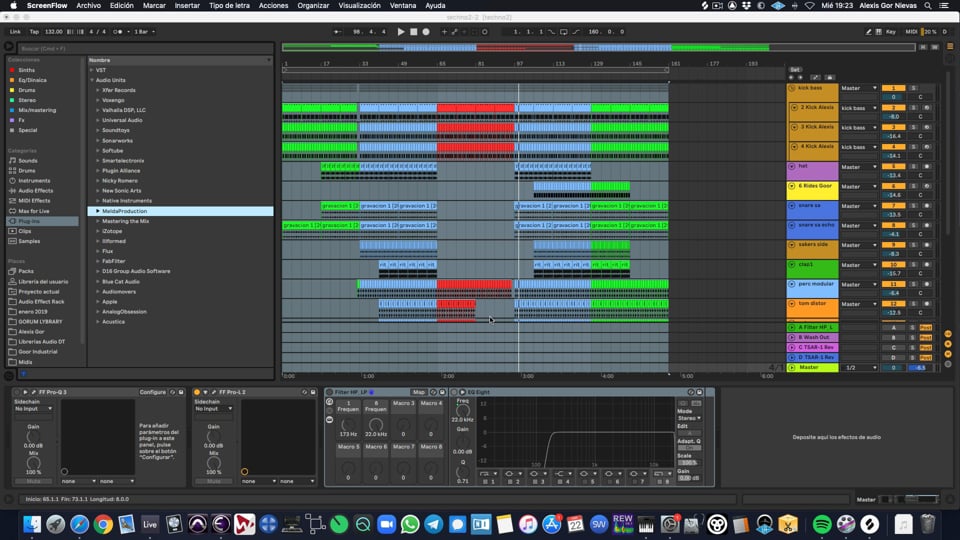The width and height of the screenshot is (960, 540).
Task: Arm recording on perc modular track
Action: (926, 284)
